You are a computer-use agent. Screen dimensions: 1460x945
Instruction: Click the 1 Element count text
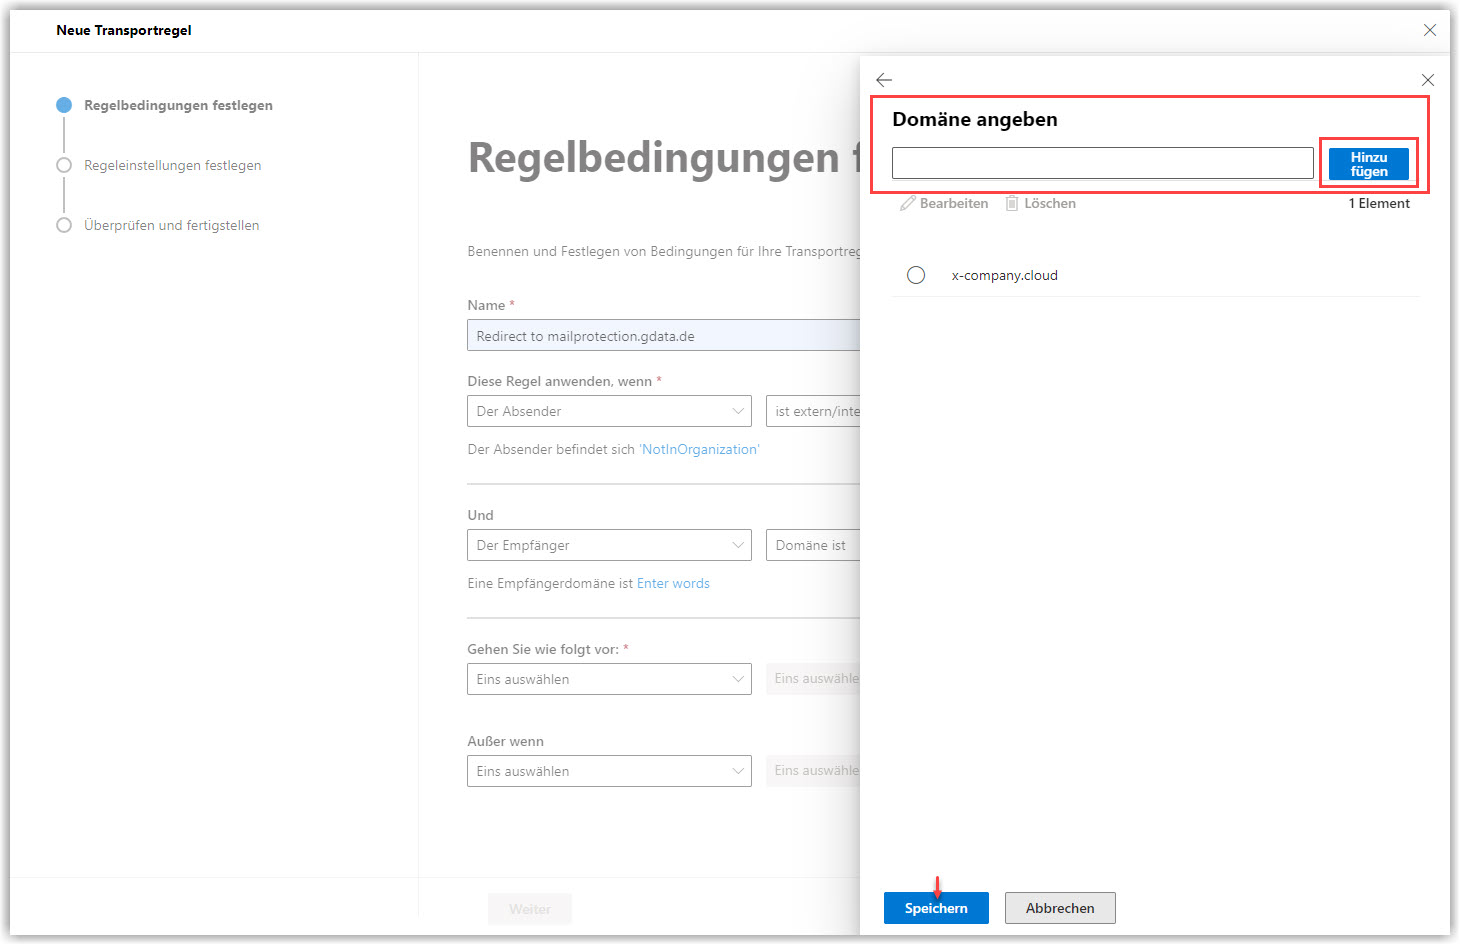point(1379,203)
